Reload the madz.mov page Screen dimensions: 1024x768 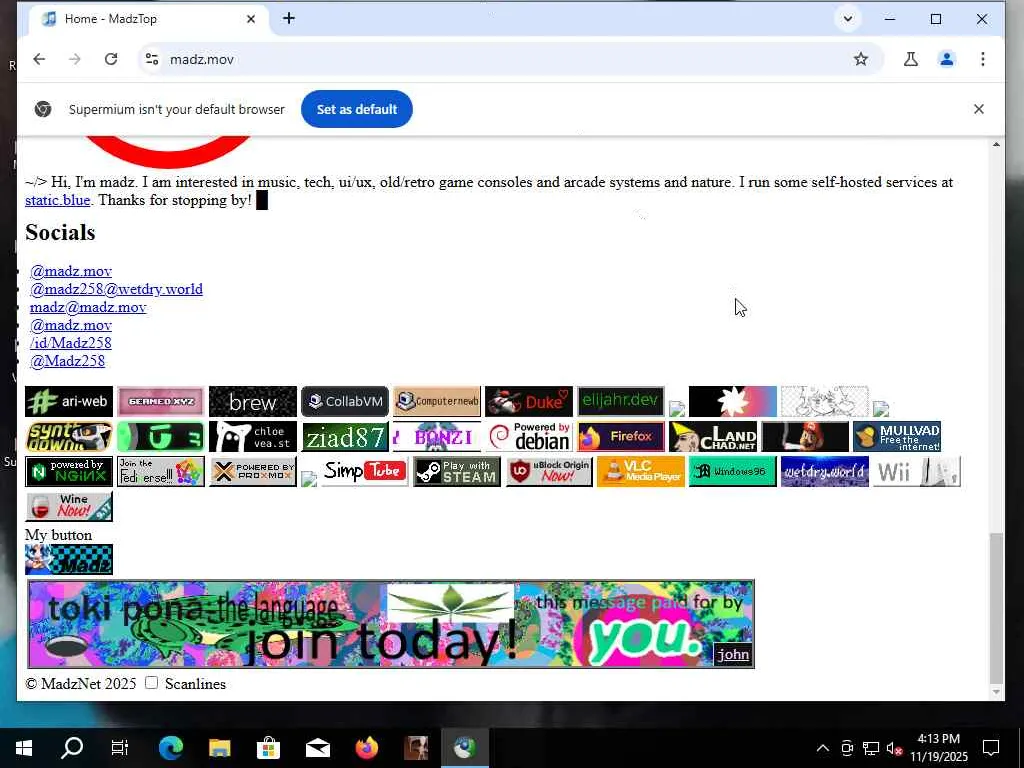(x=111, y=59)
